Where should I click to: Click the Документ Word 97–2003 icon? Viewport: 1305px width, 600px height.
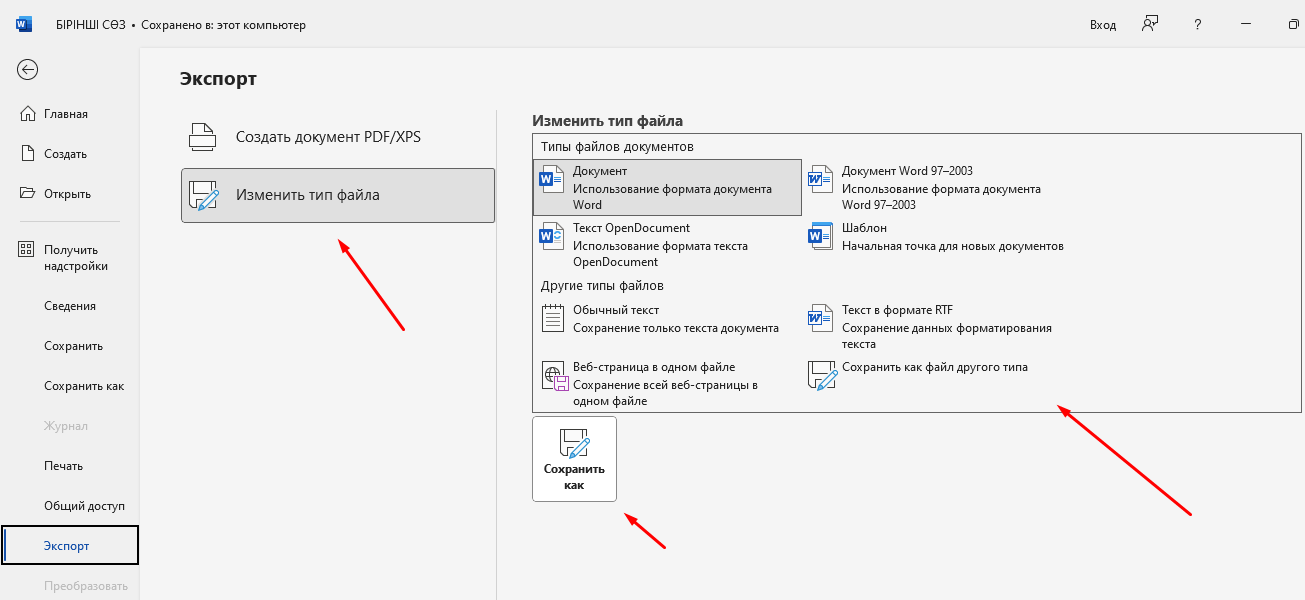pos(821,179)
